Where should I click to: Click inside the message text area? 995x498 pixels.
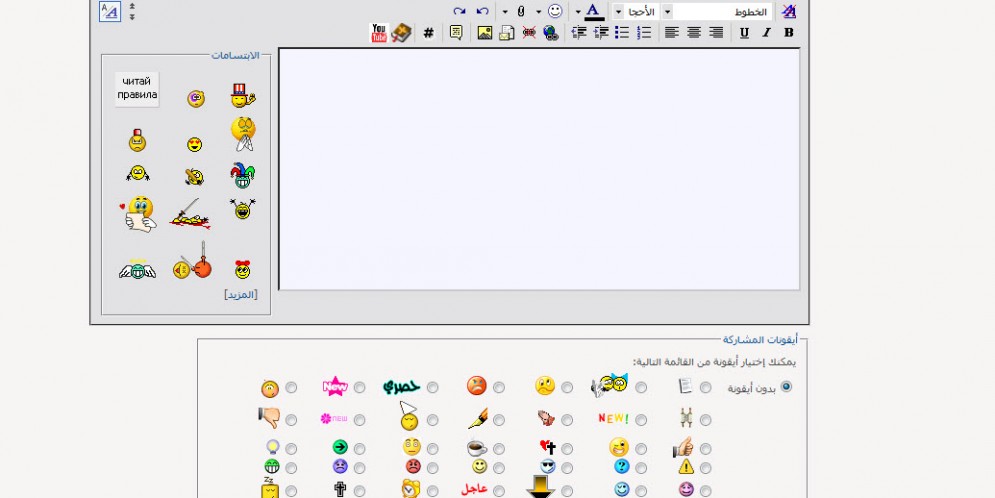tap(539, 169)
